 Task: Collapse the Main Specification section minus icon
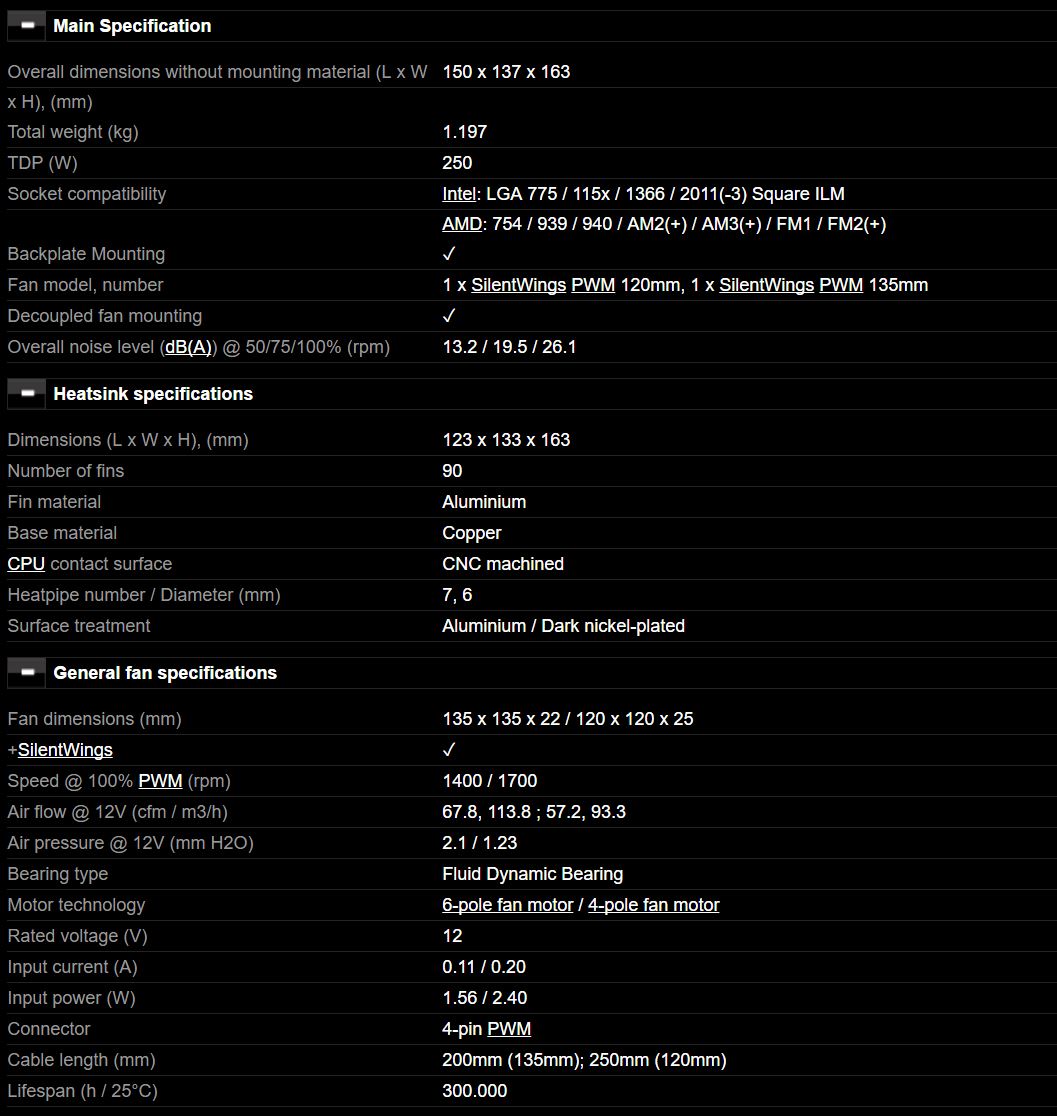click(27, 26)
